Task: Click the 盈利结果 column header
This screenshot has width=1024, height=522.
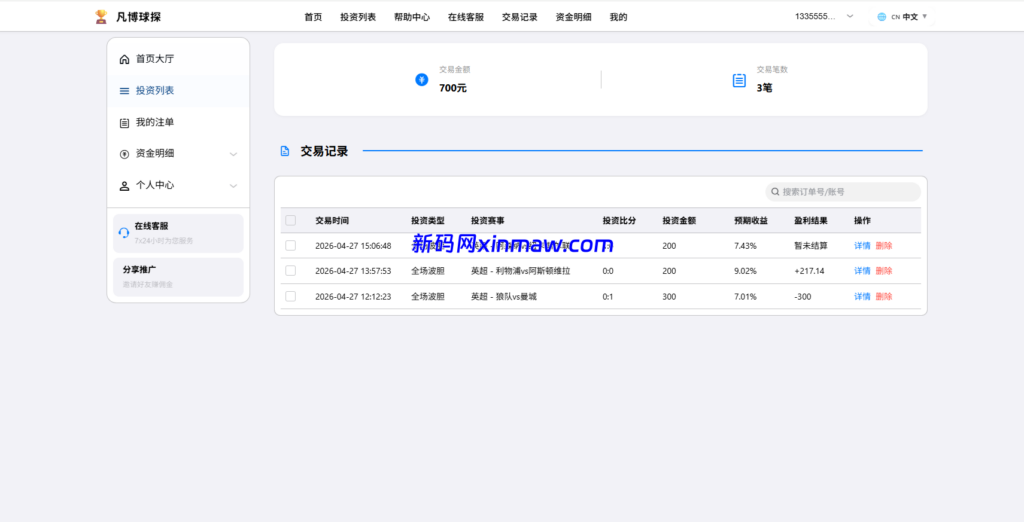Action: [811, 221]
